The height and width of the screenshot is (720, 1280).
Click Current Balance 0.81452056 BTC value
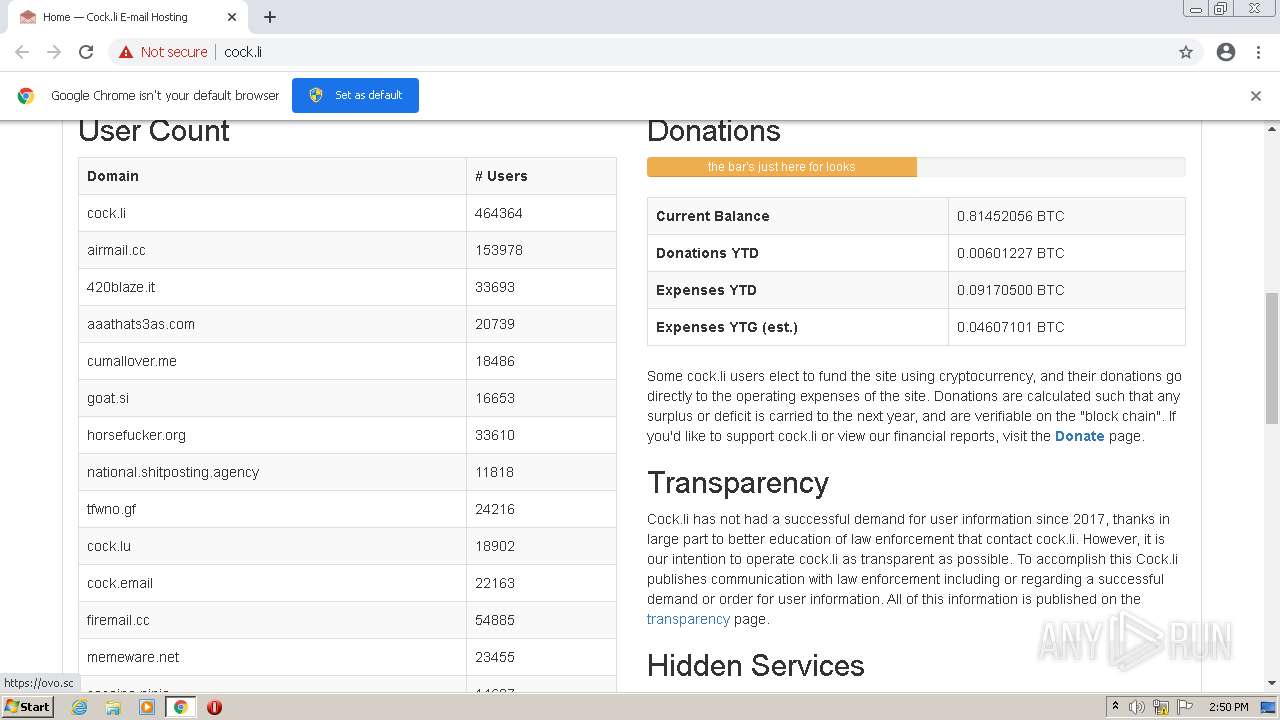[1010, 216]
